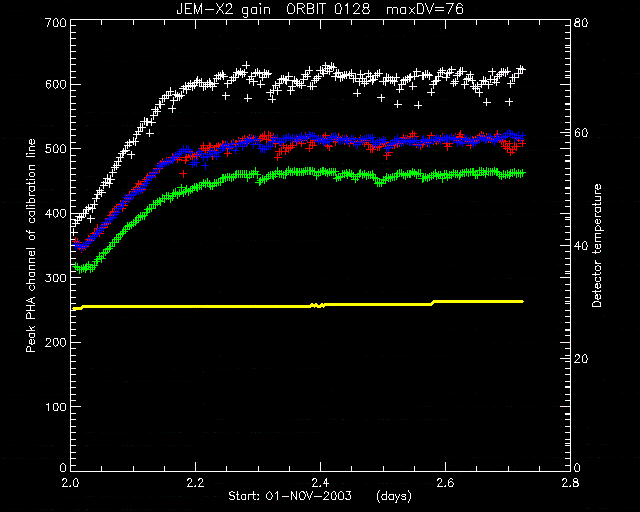Click the 20 tick label on right axis

[x=581, y=358]
